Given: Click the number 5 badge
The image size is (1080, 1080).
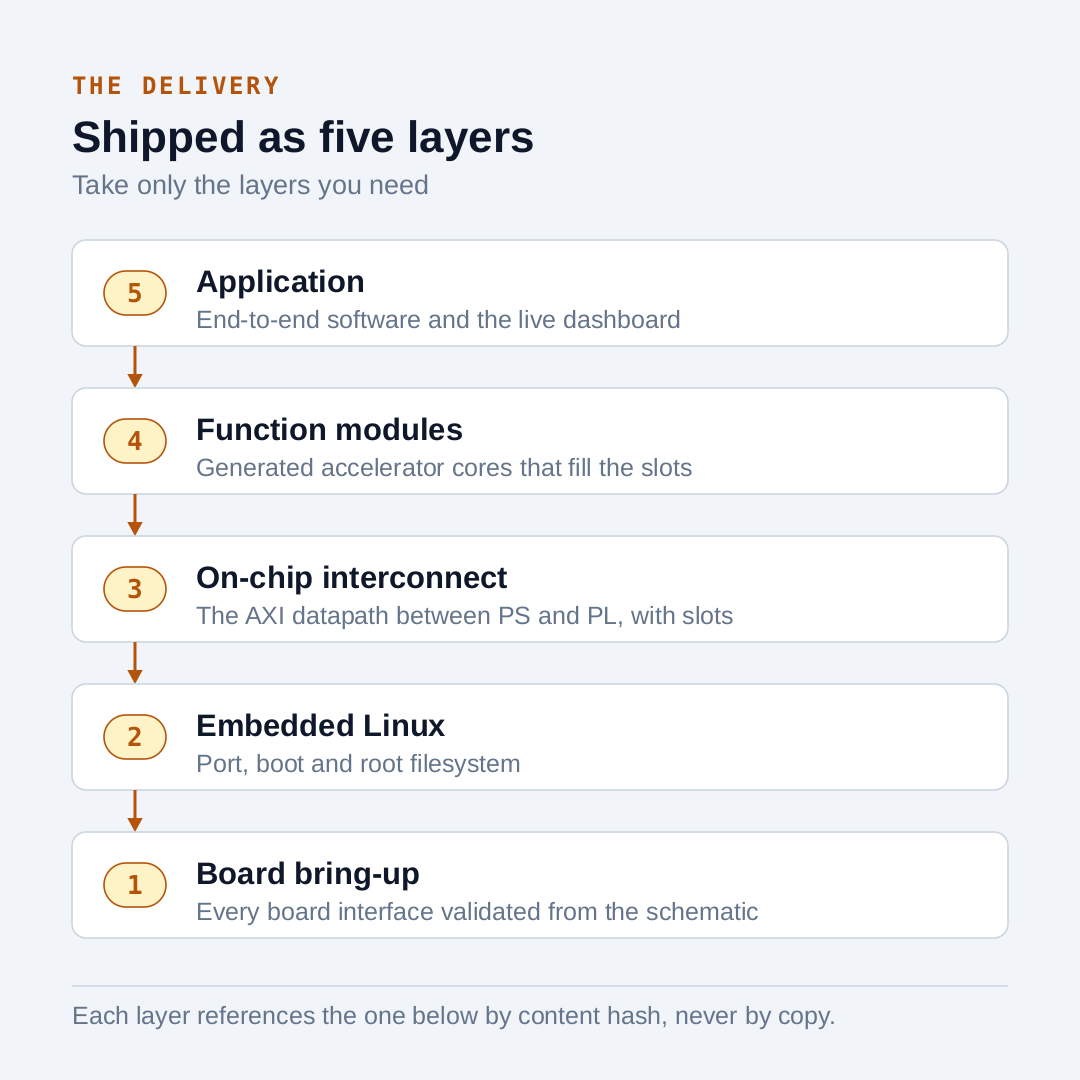Looking at the screenshot, I should (x=135, y=293).
